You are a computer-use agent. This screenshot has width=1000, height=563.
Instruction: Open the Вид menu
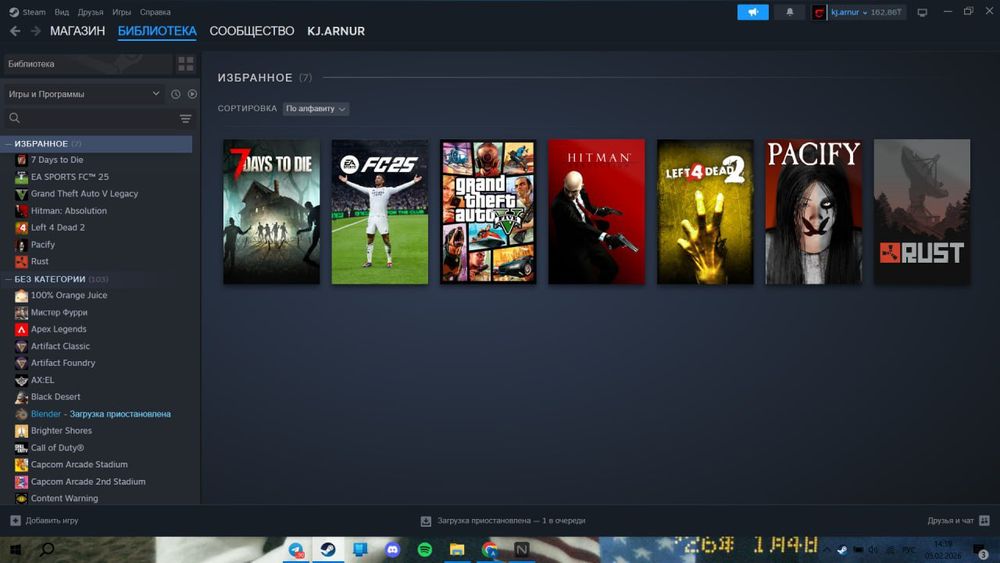tap(62, 12)
